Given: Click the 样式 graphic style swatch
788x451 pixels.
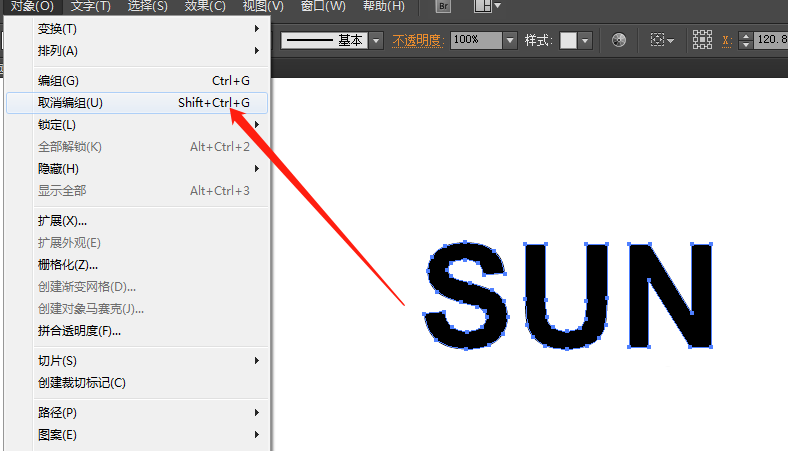Looking at the screenshot, I should point(568,41).
